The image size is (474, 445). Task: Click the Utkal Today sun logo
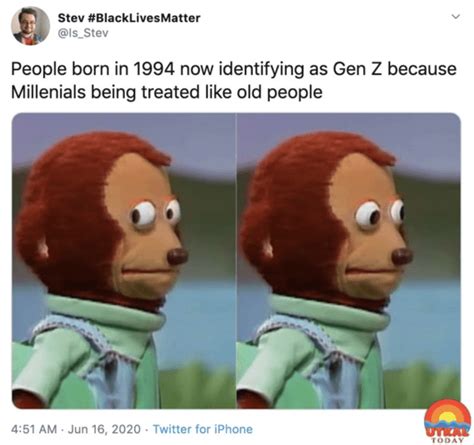448,419
